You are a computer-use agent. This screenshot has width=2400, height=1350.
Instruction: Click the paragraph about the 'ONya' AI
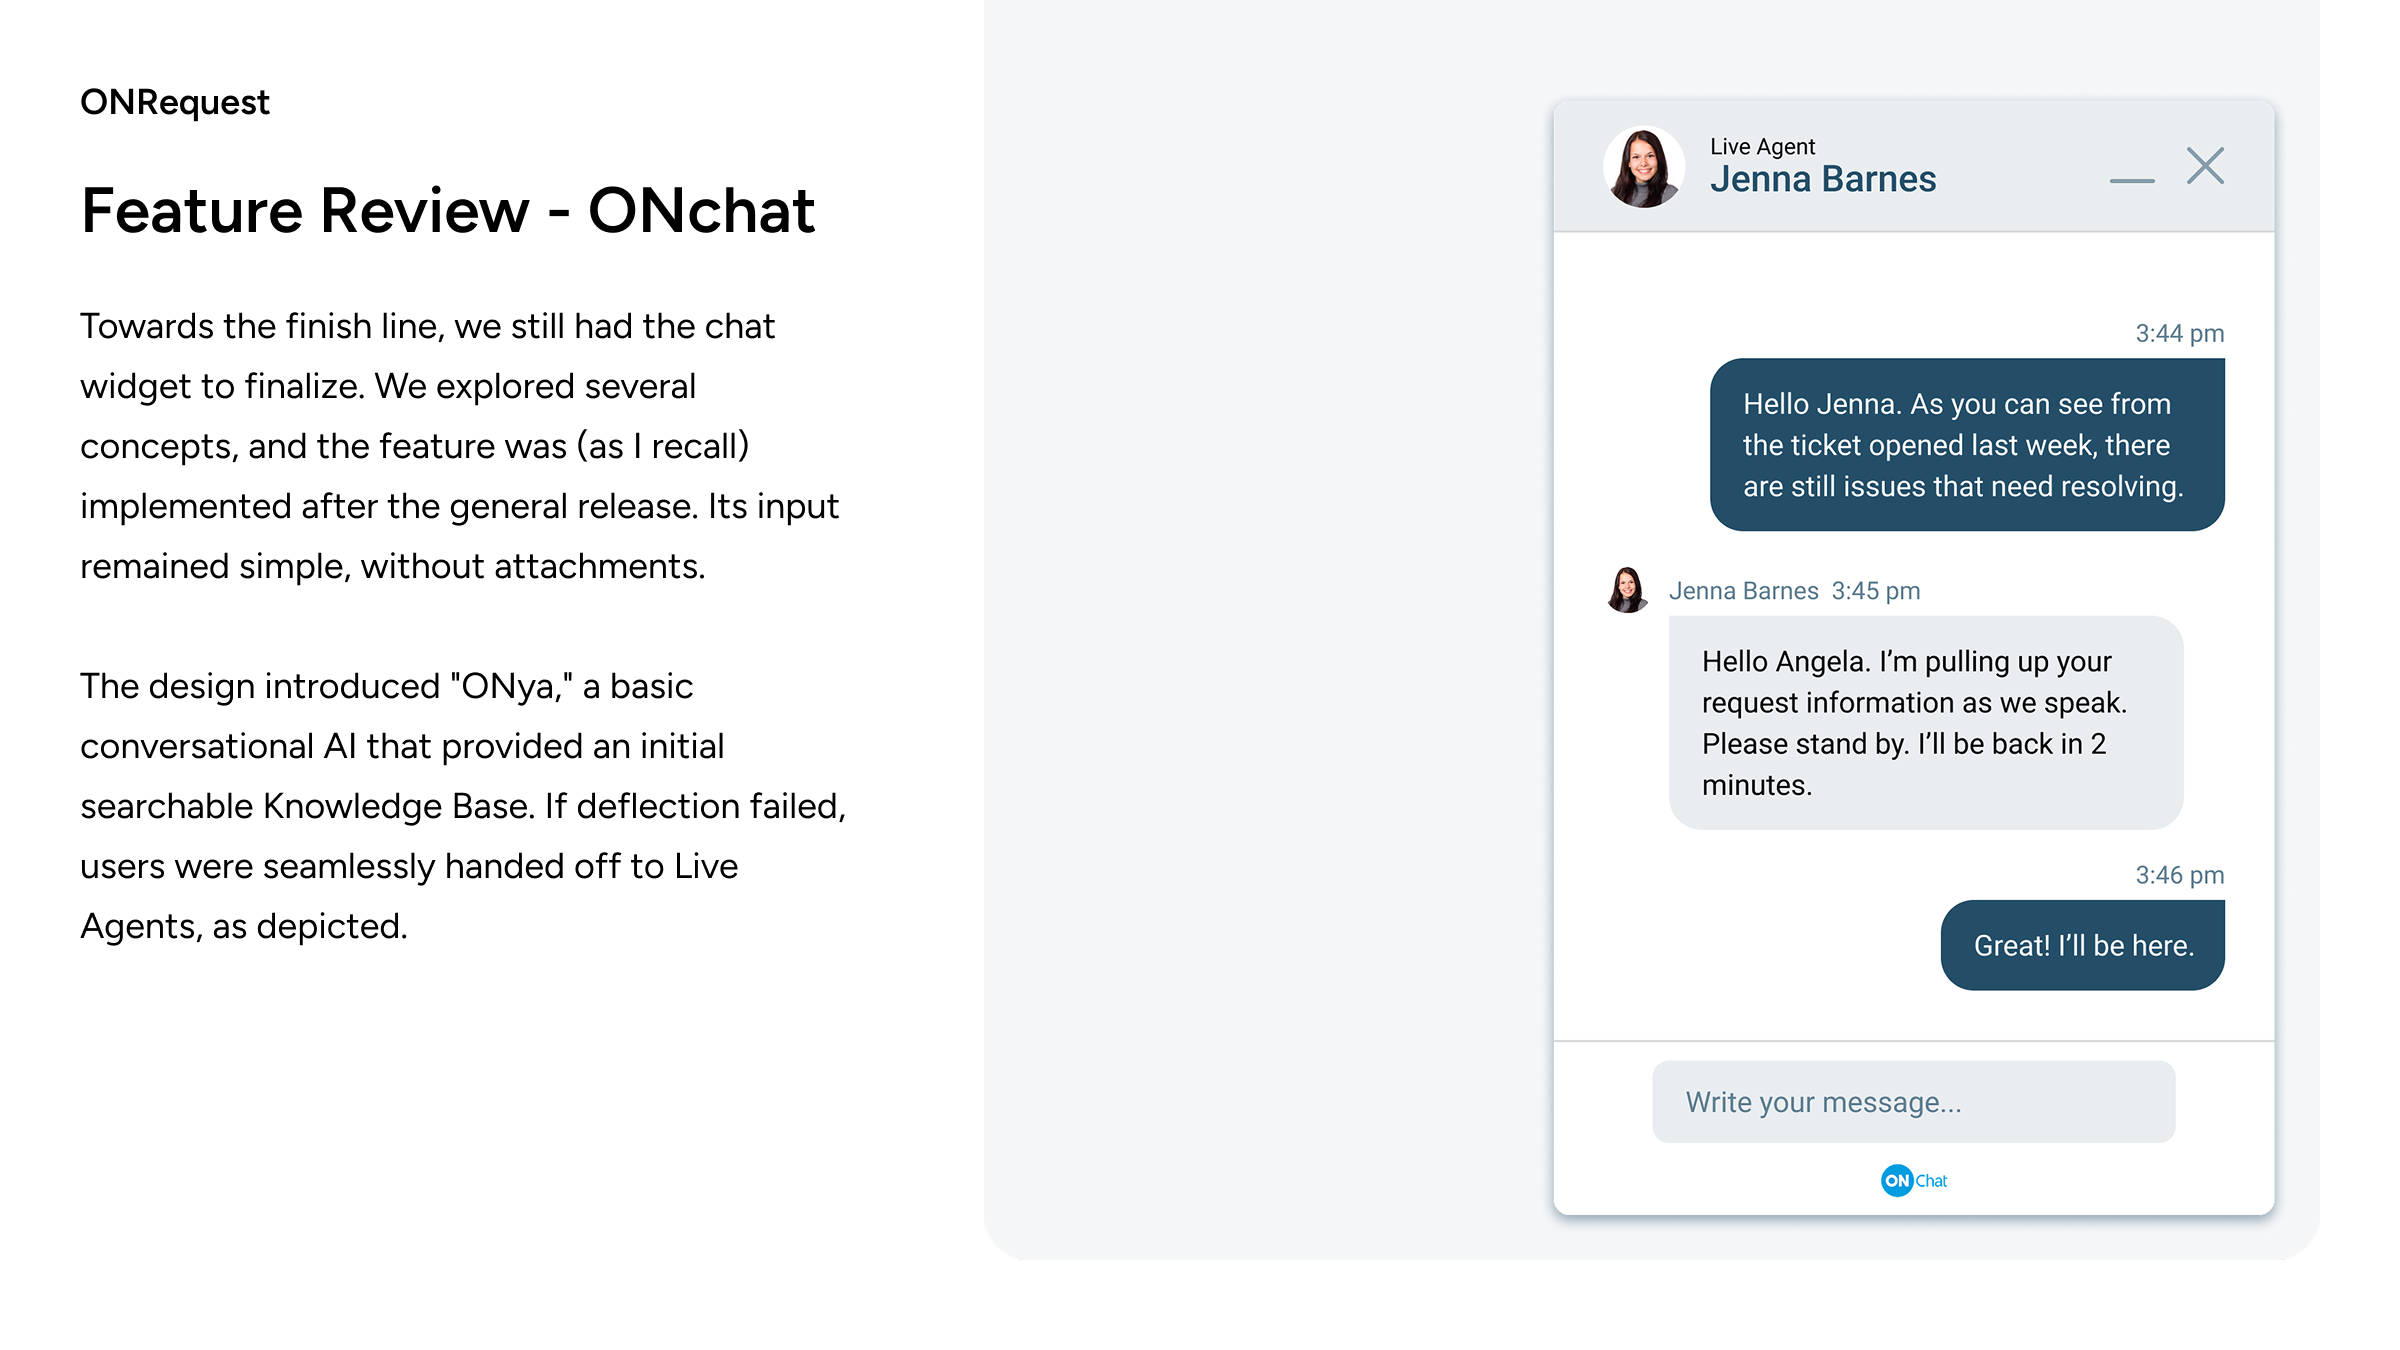tap(463, 806)
